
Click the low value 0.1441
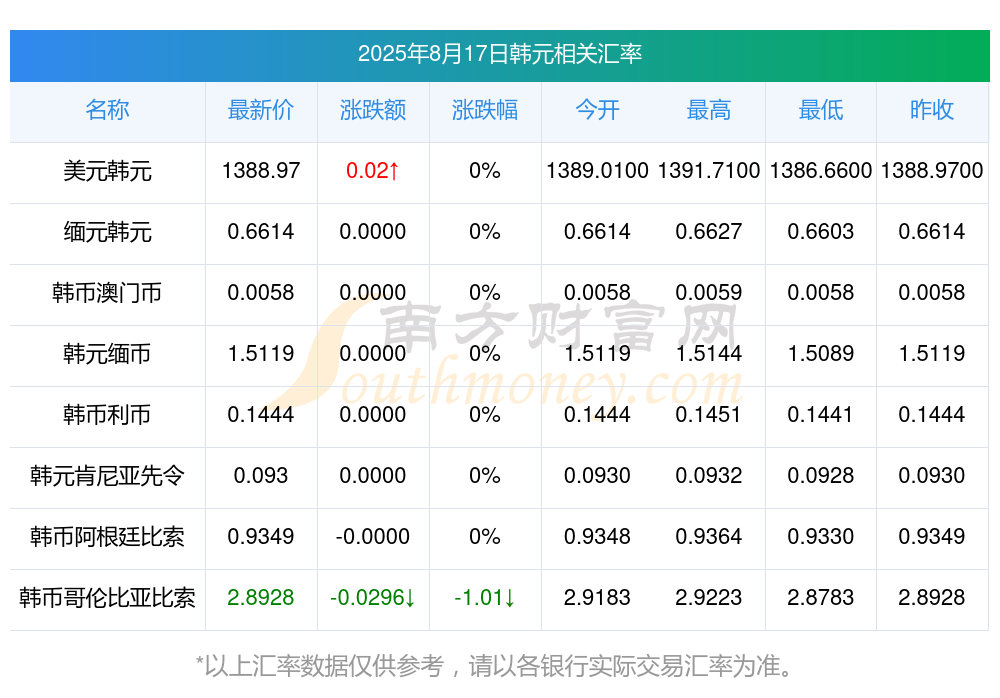(821, 415)
